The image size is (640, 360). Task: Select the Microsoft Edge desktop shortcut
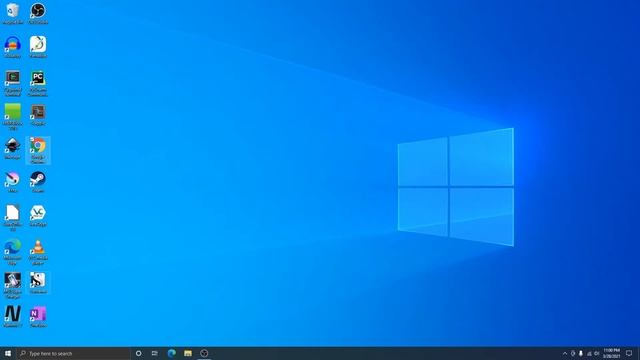(x=13, y=252)
